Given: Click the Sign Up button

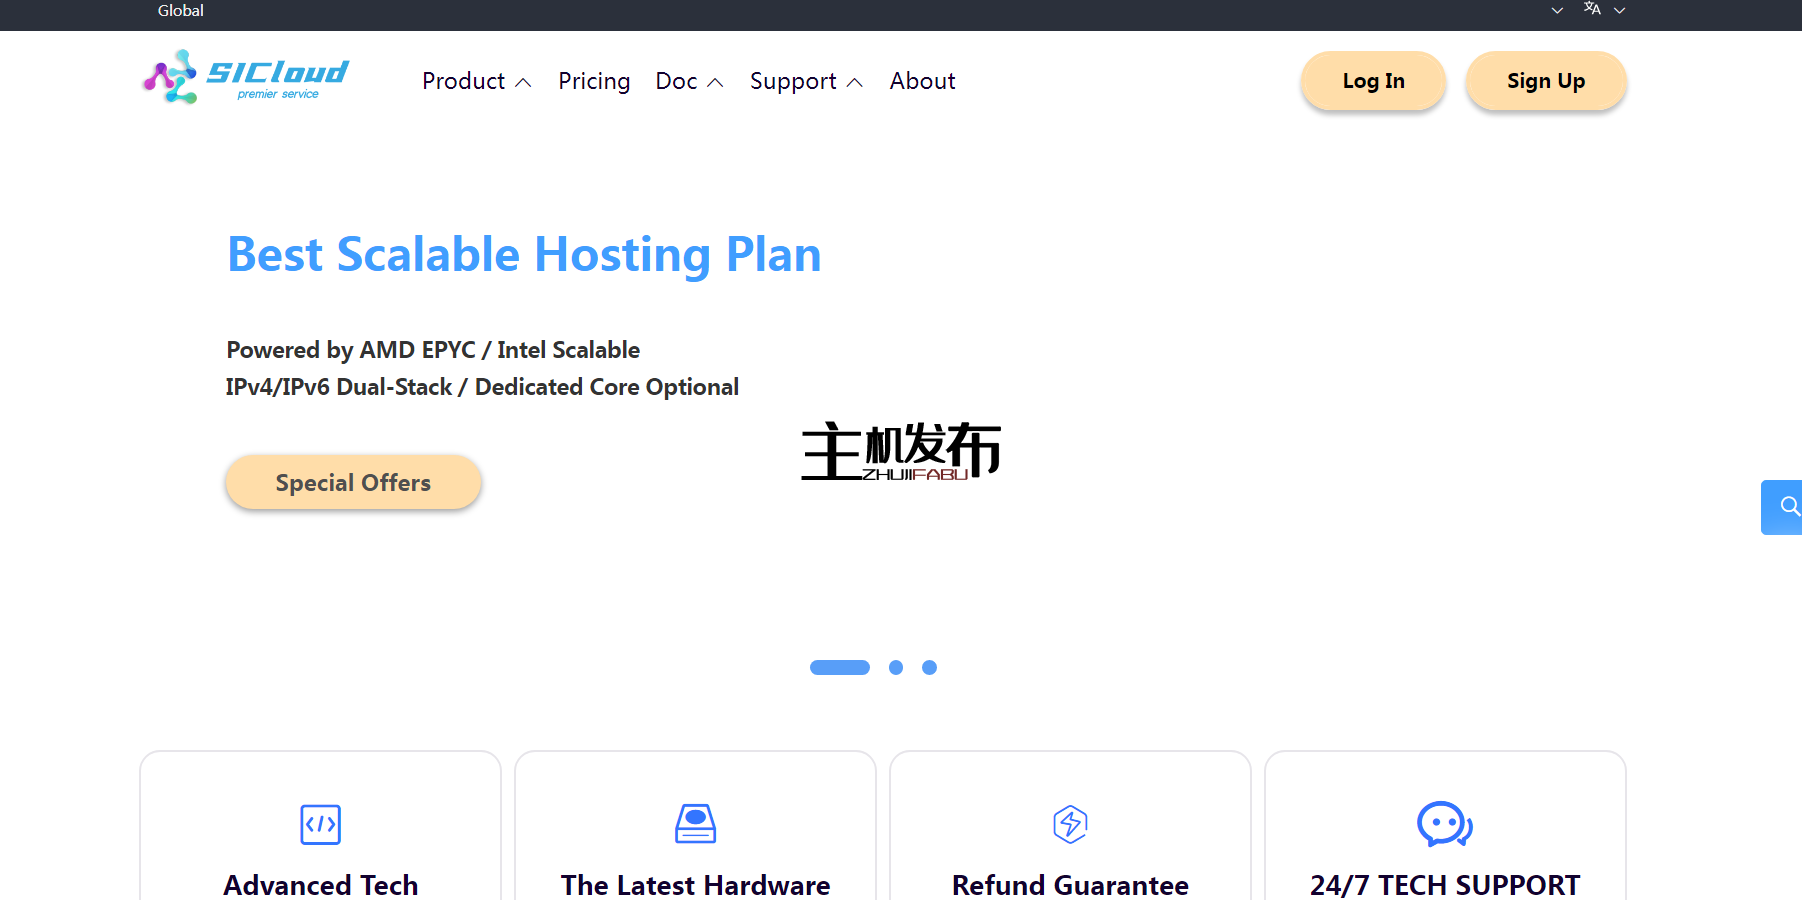Looking at the screenshot, I should (x=1545, y=80).
